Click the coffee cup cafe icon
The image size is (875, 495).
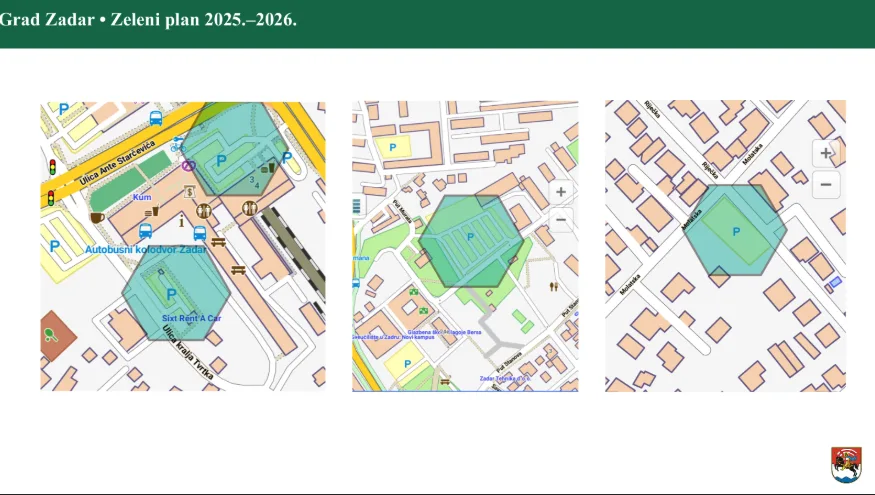coord(97,217)
